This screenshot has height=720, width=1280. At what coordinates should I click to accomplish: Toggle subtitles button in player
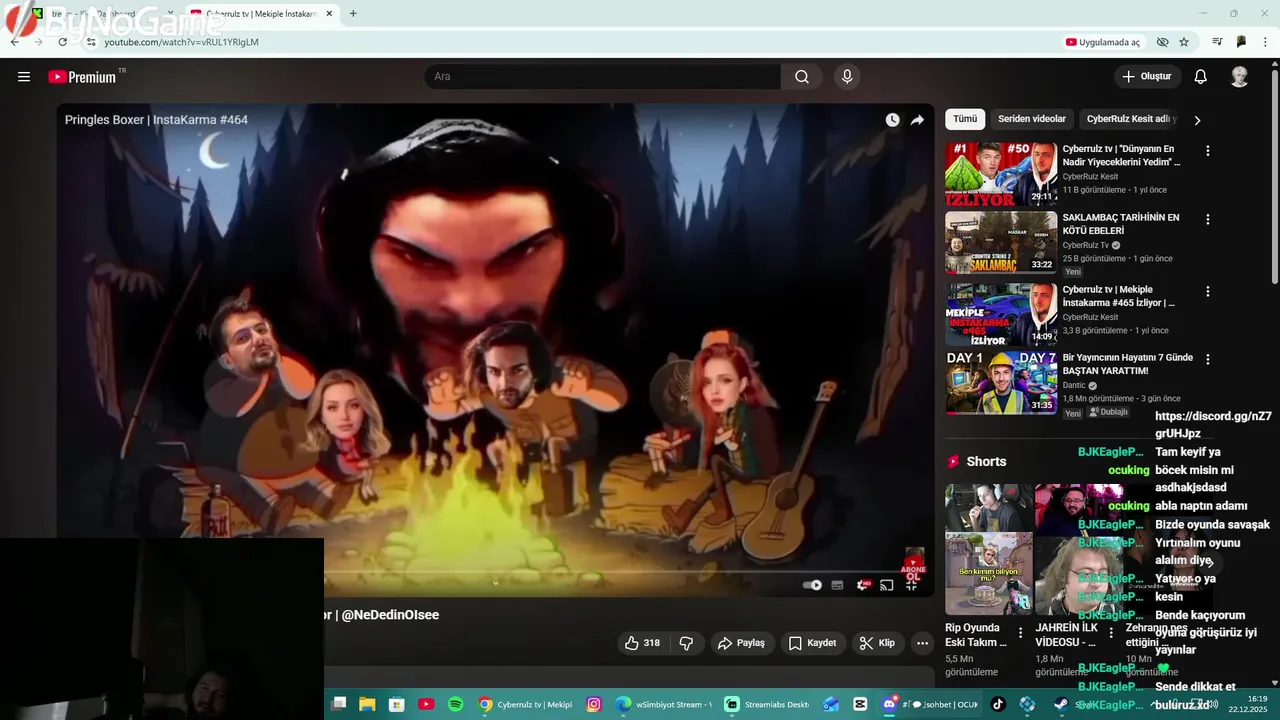tap(837, 585)
